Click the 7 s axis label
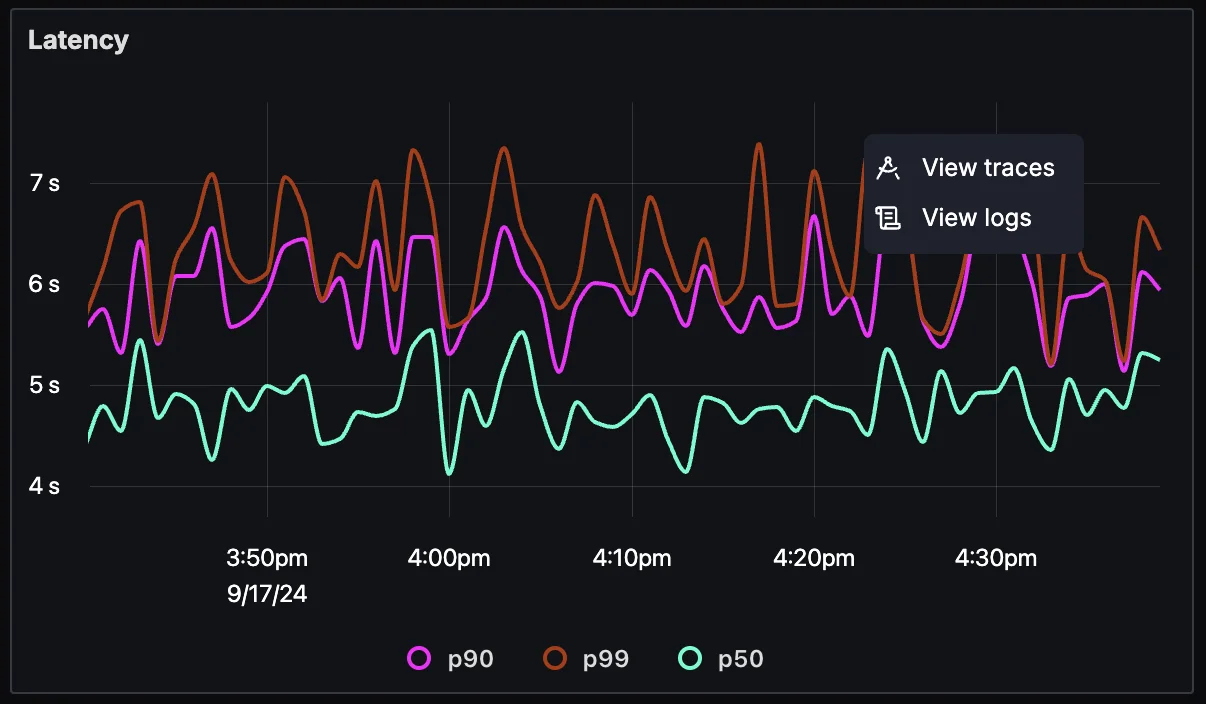Screen dimensions: 1206x704 pos(45,183)
